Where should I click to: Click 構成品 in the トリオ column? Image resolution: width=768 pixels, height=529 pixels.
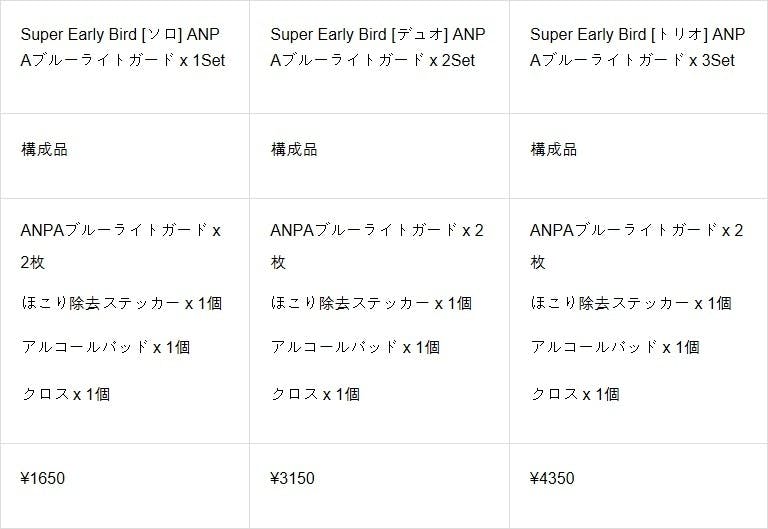click(554, 150)
